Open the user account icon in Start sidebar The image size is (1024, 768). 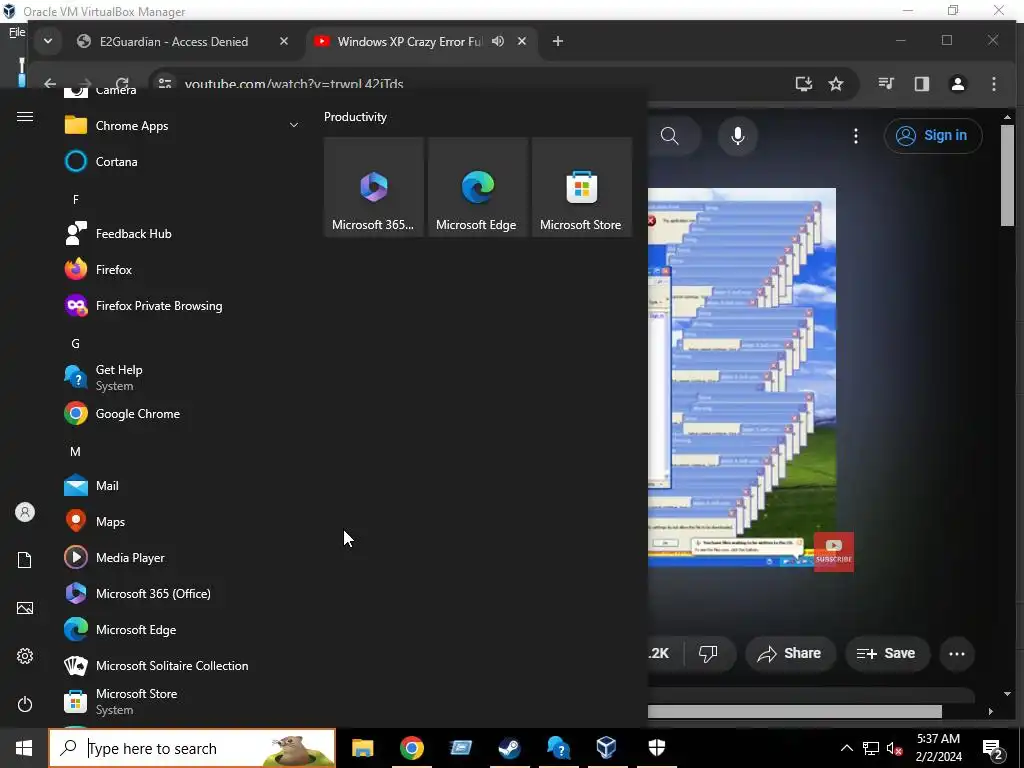[25, 512]
